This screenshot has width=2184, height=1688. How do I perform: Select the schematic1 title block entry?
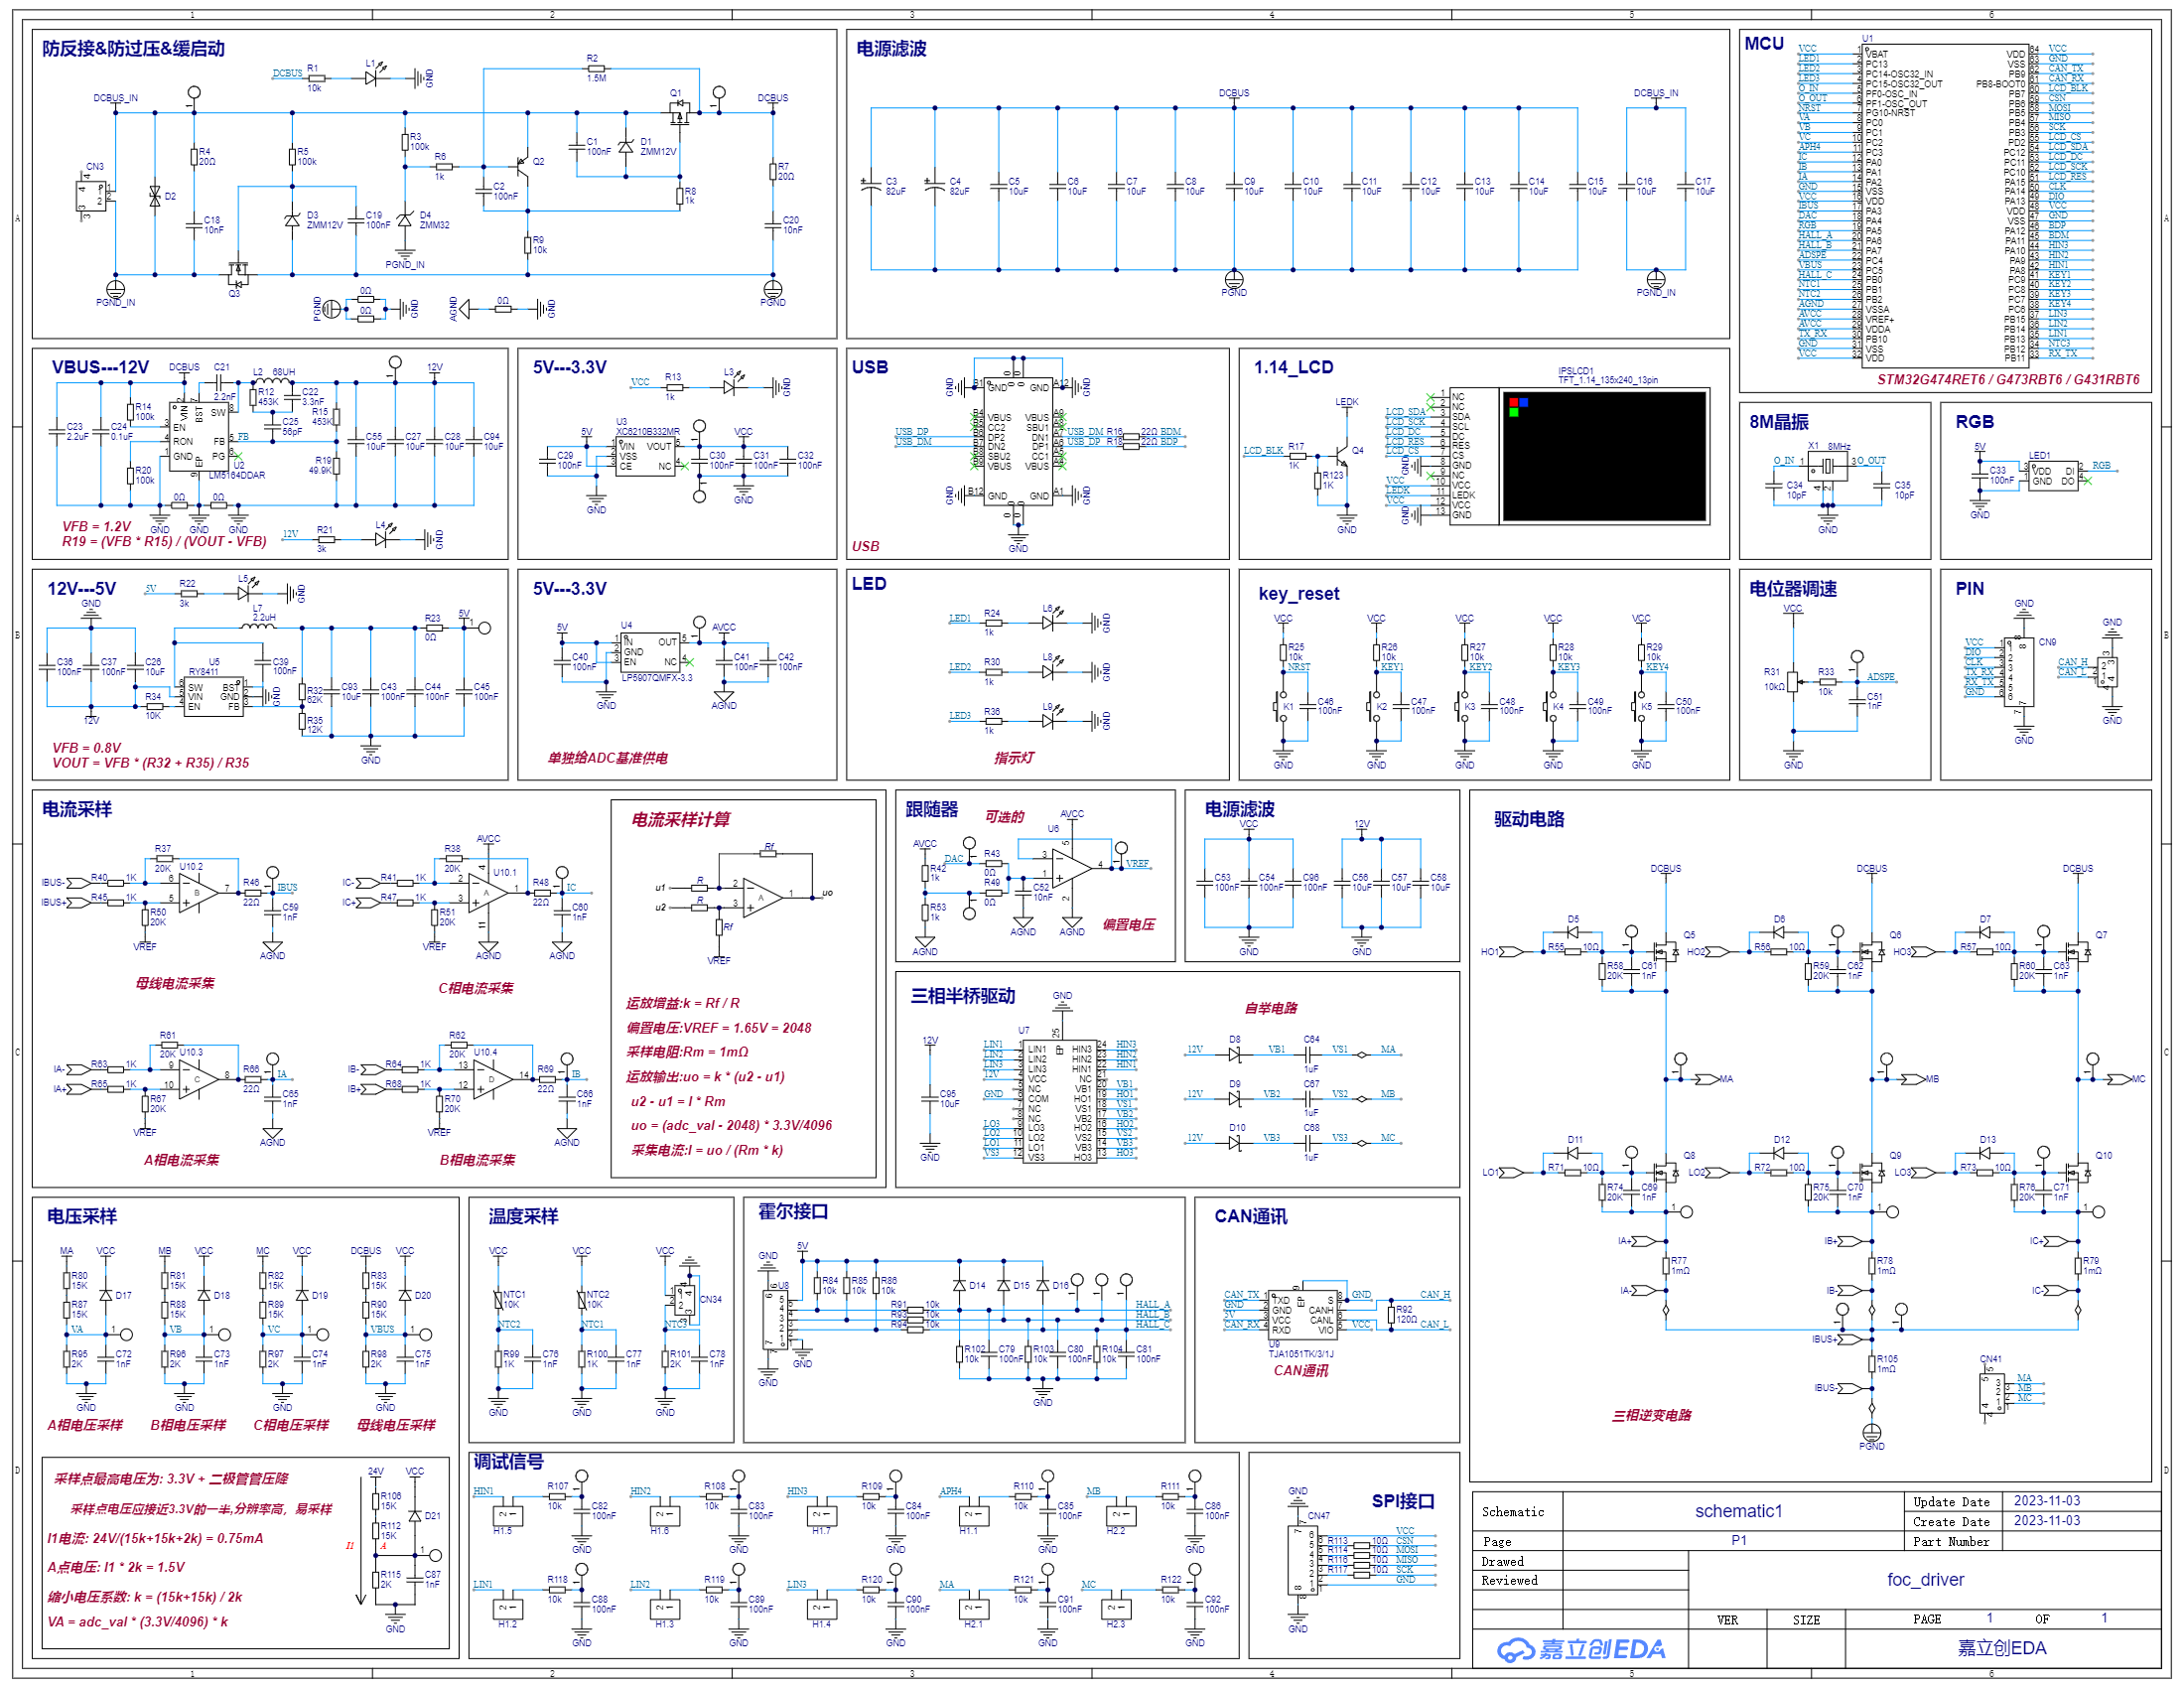pos(1738,1511)
